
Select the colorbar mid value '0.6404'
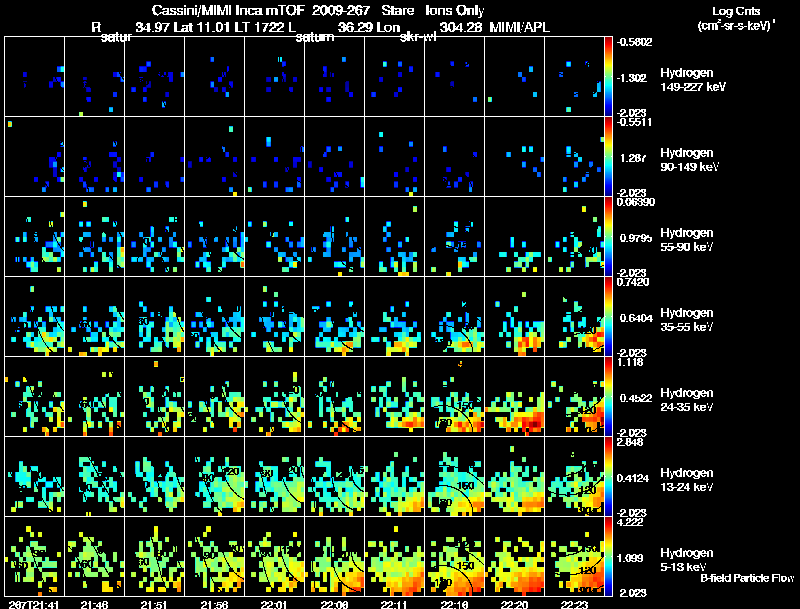[x=635, y=318]
